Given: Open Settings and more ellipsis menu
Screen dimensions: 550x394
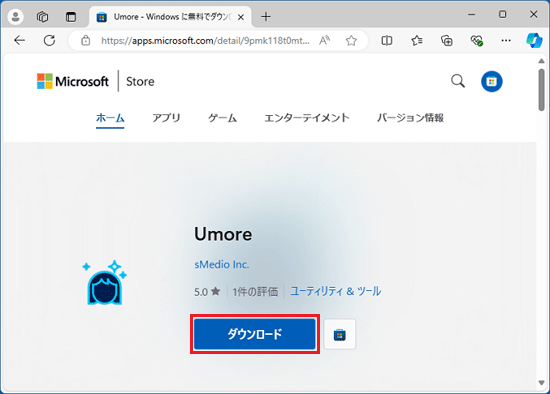Looking at the screenshot, I should pyautogui.click(x=506, y=41).
